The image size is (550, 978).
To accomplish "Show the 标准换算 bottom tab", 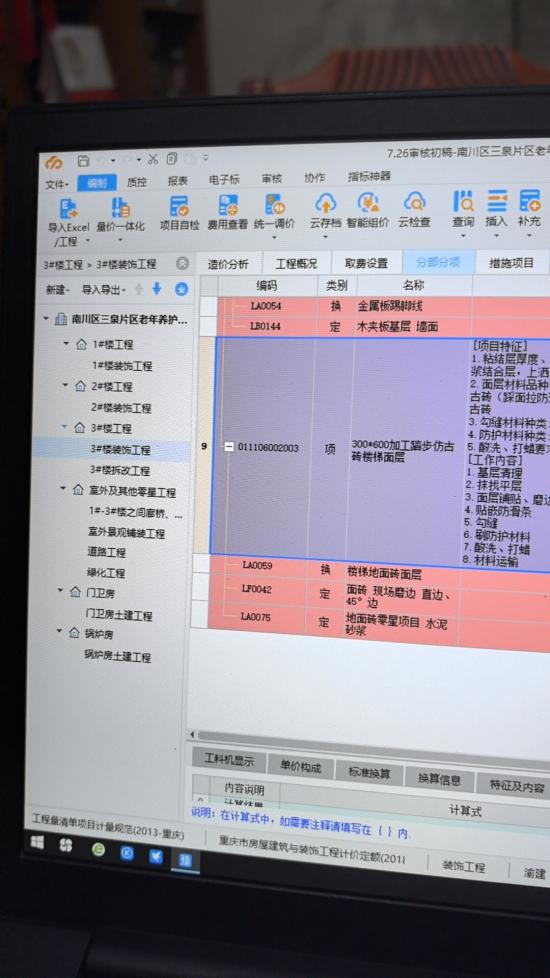I will (x=370, y=773).
